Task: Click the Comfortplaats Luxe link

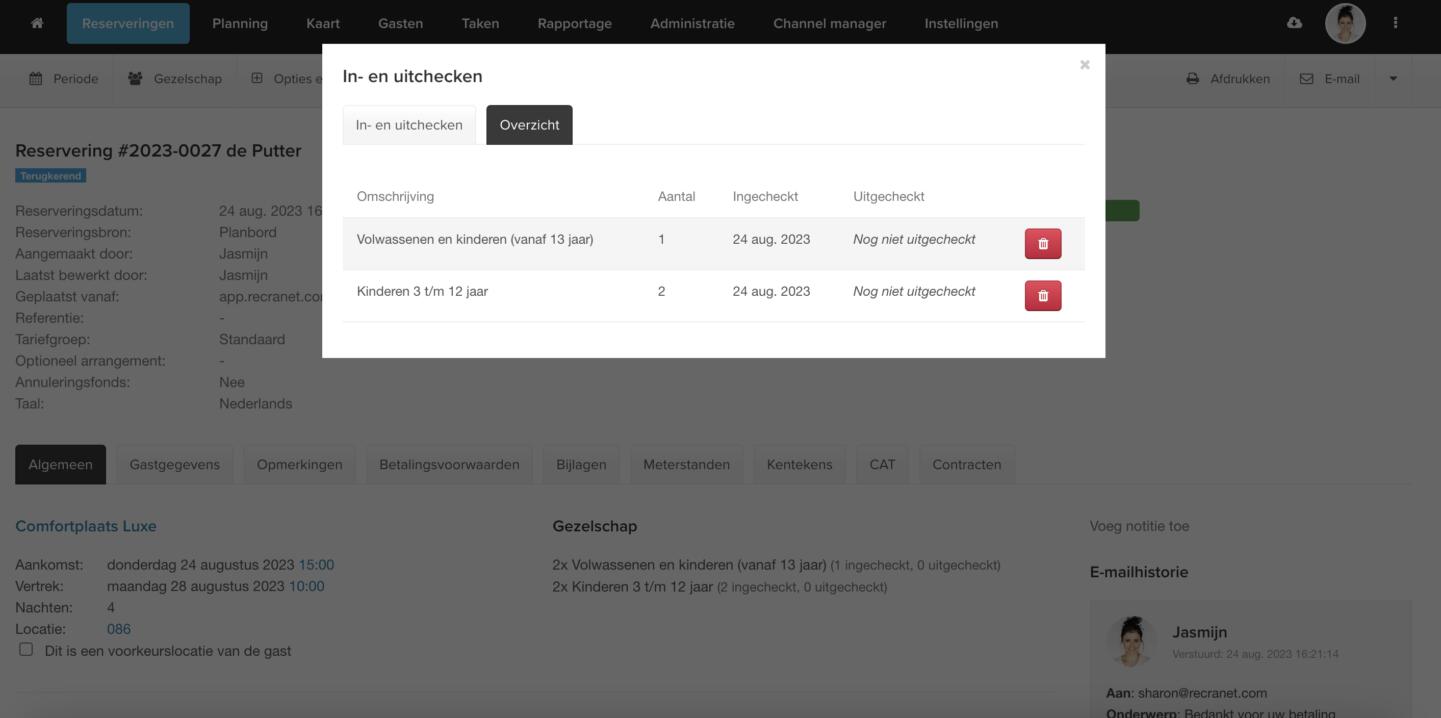Action: click(x=86, y=526)
